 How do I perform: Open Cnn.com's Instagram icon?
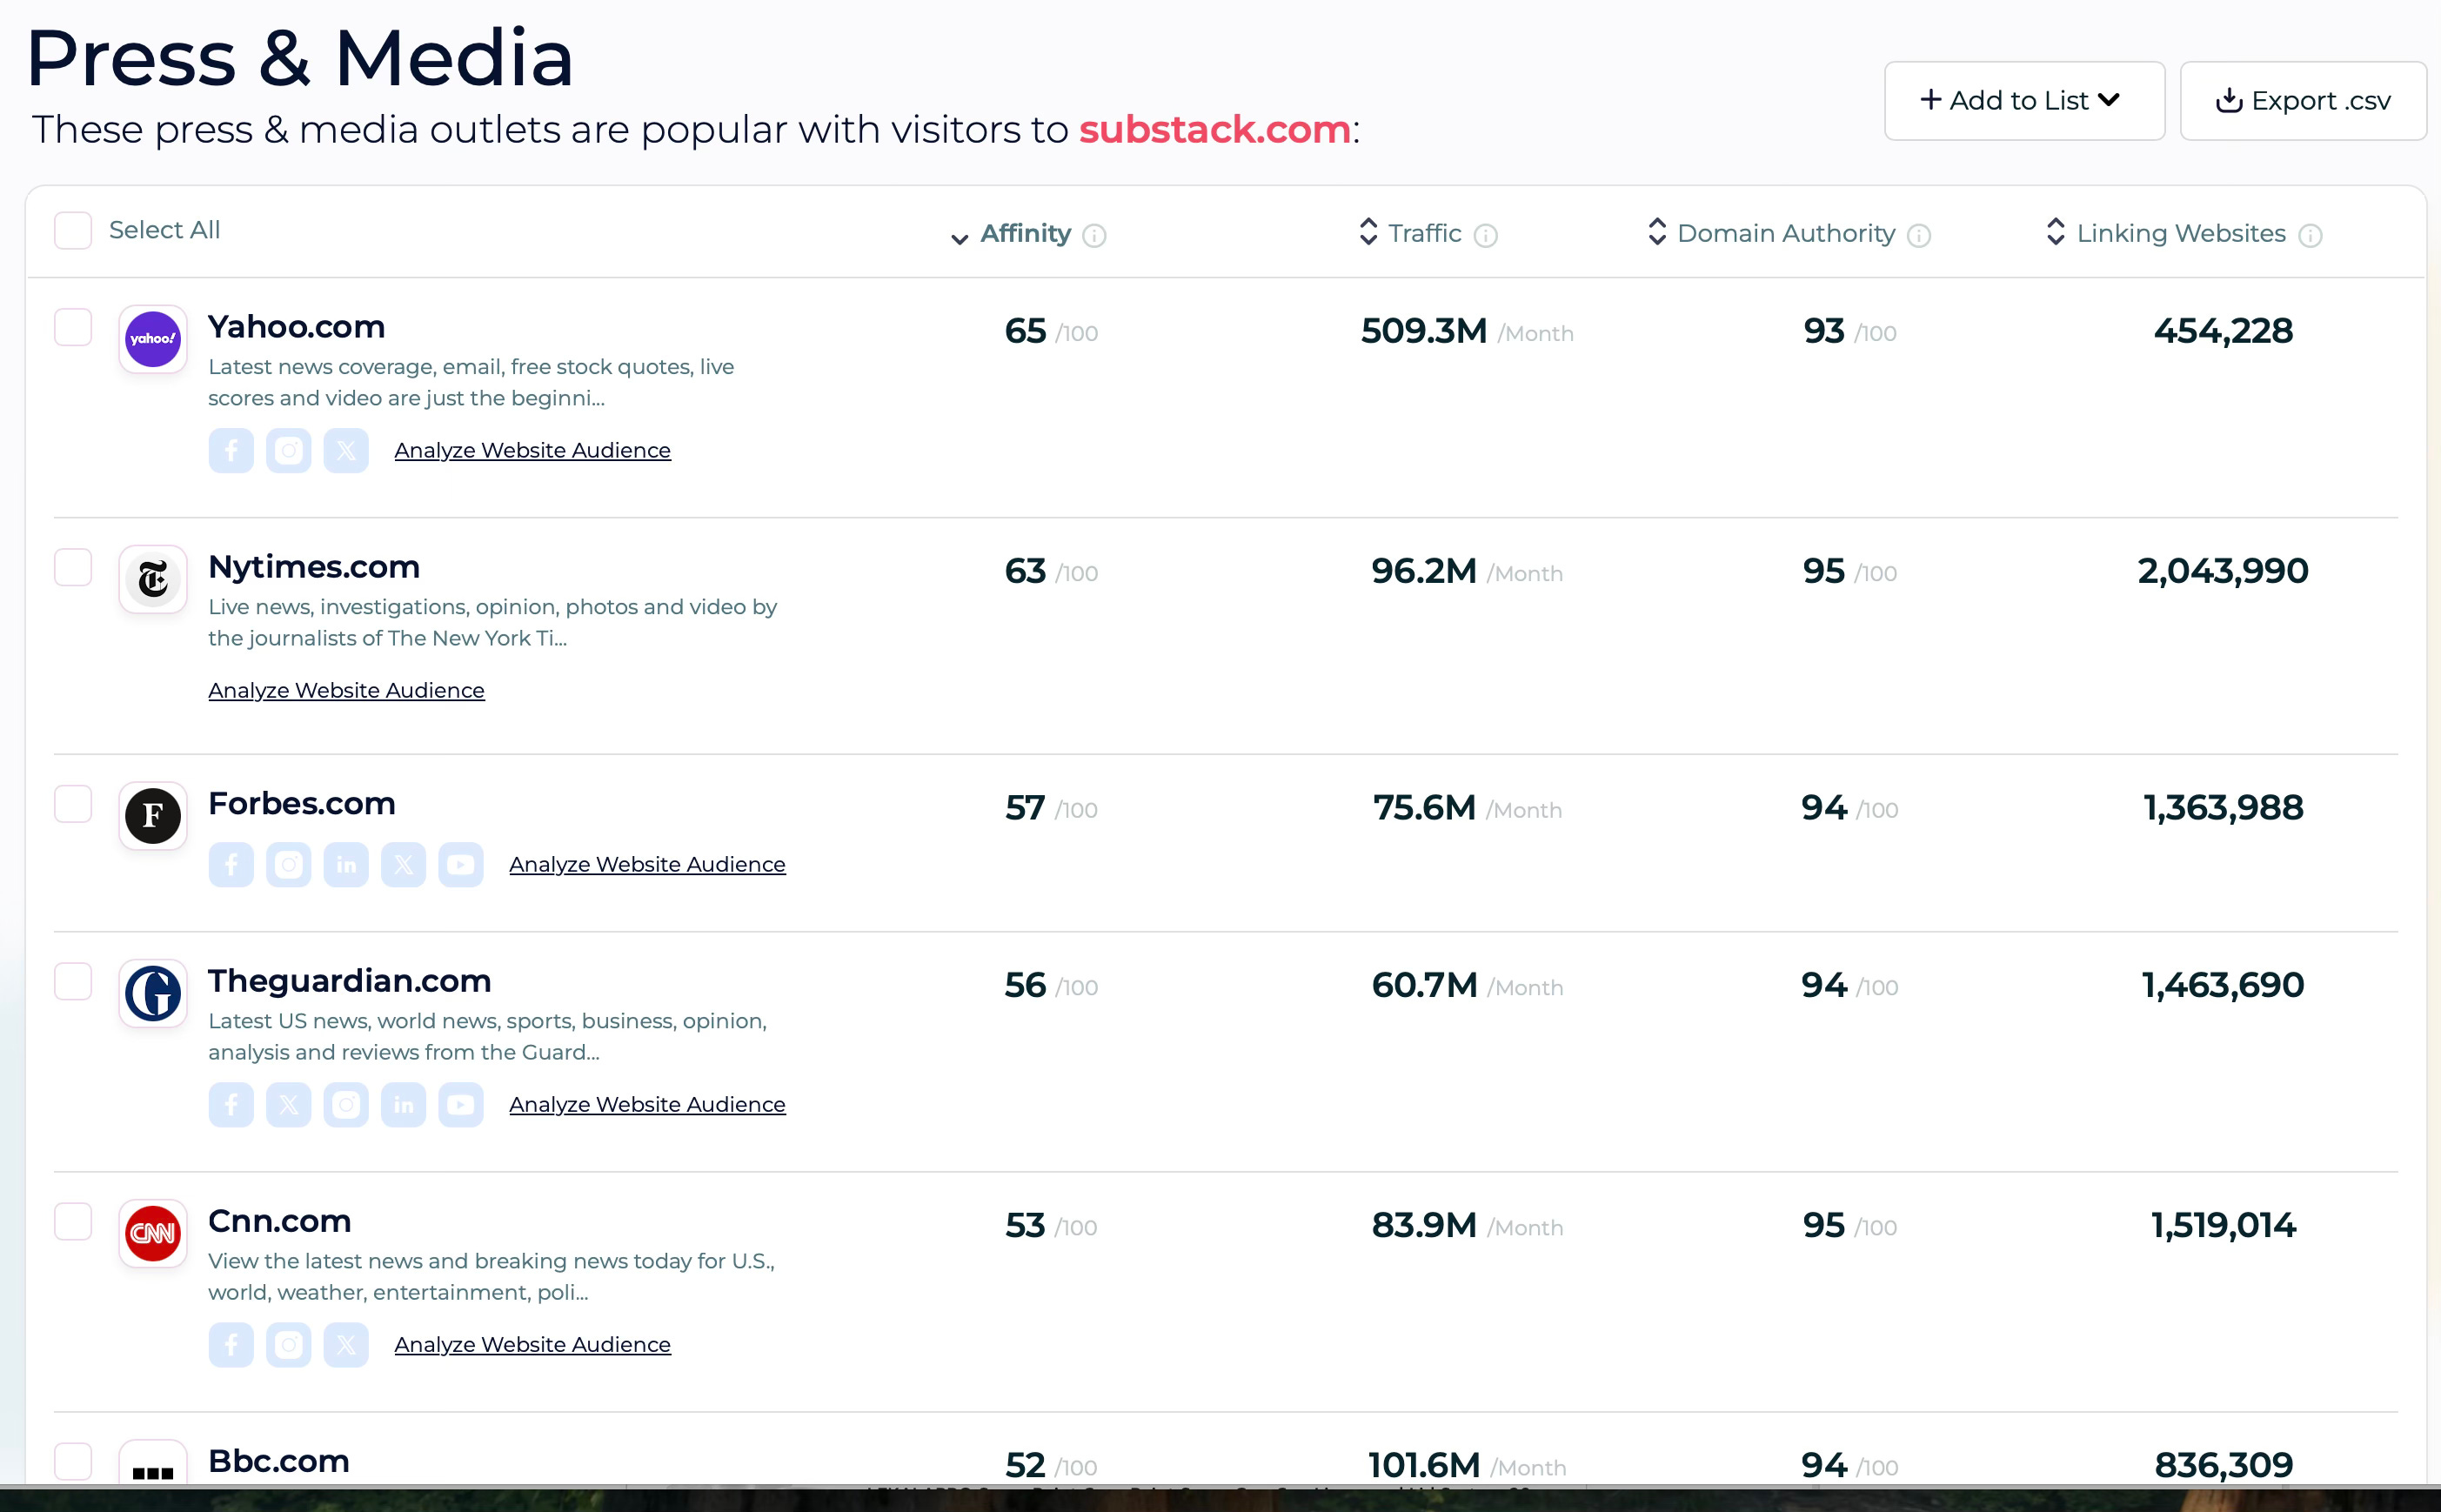(x=289, y=1344)
